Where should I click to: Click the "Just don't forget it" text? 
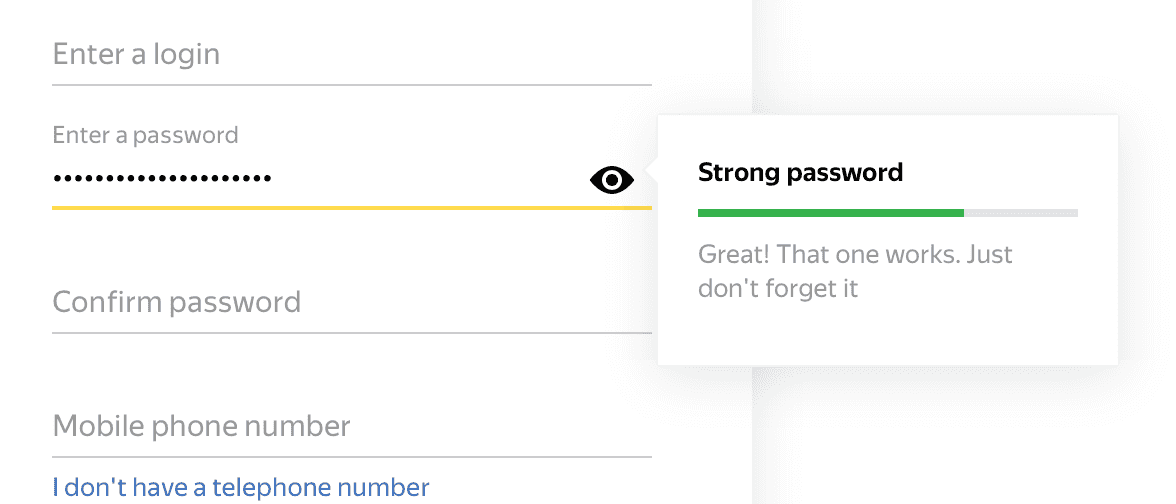pyautogui.click(x=778, y=290)
